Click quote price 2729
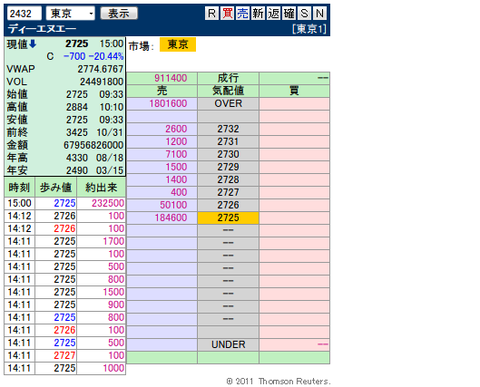 click(228, 167)
